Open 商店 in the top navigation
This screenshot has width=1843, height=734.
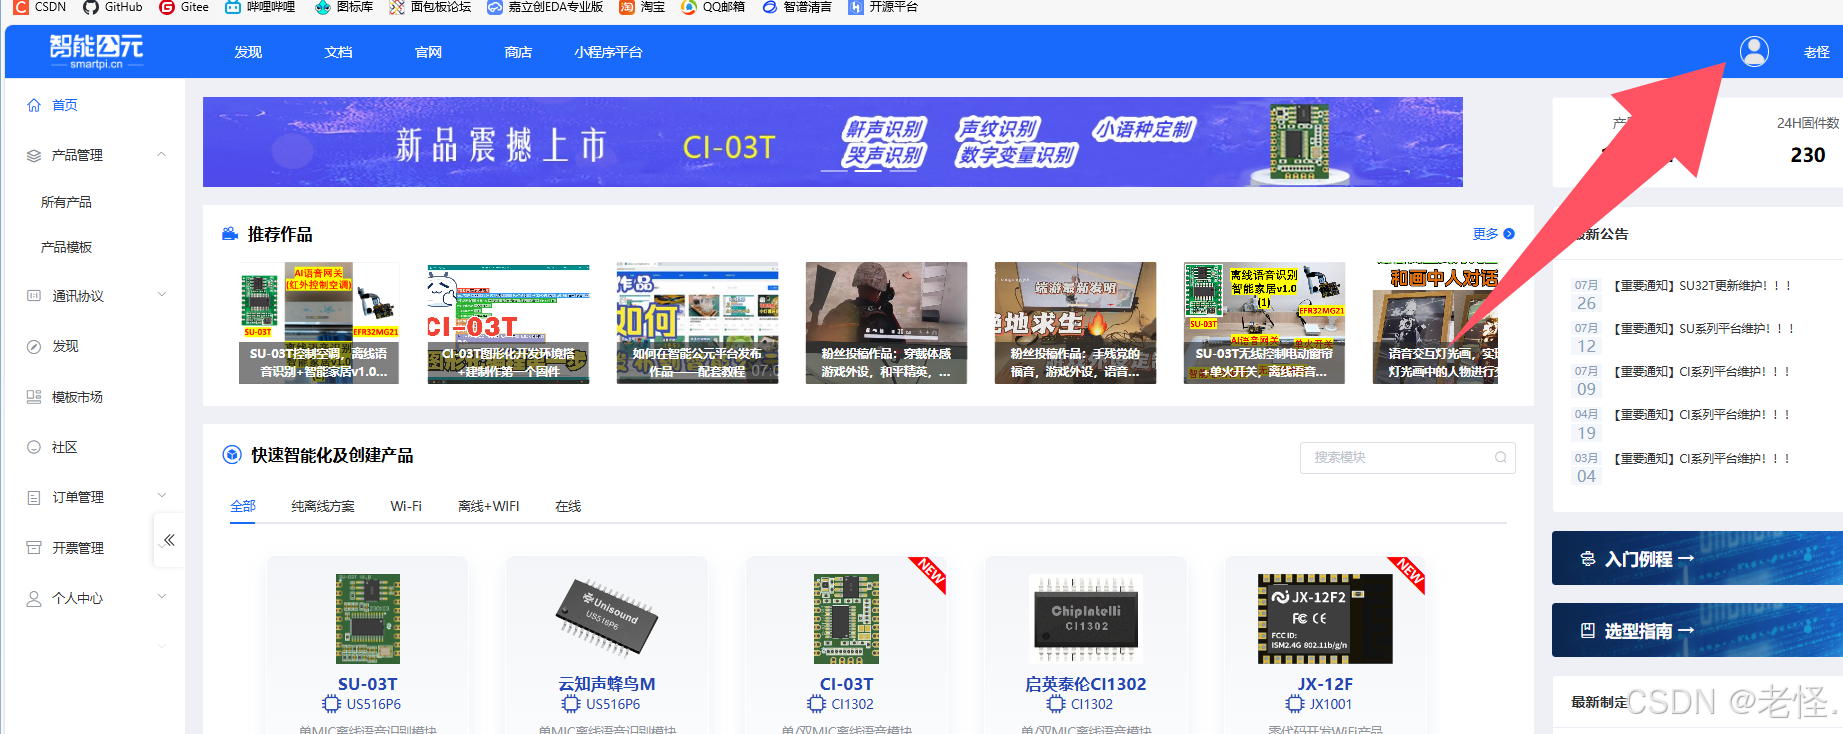(518, 52)
